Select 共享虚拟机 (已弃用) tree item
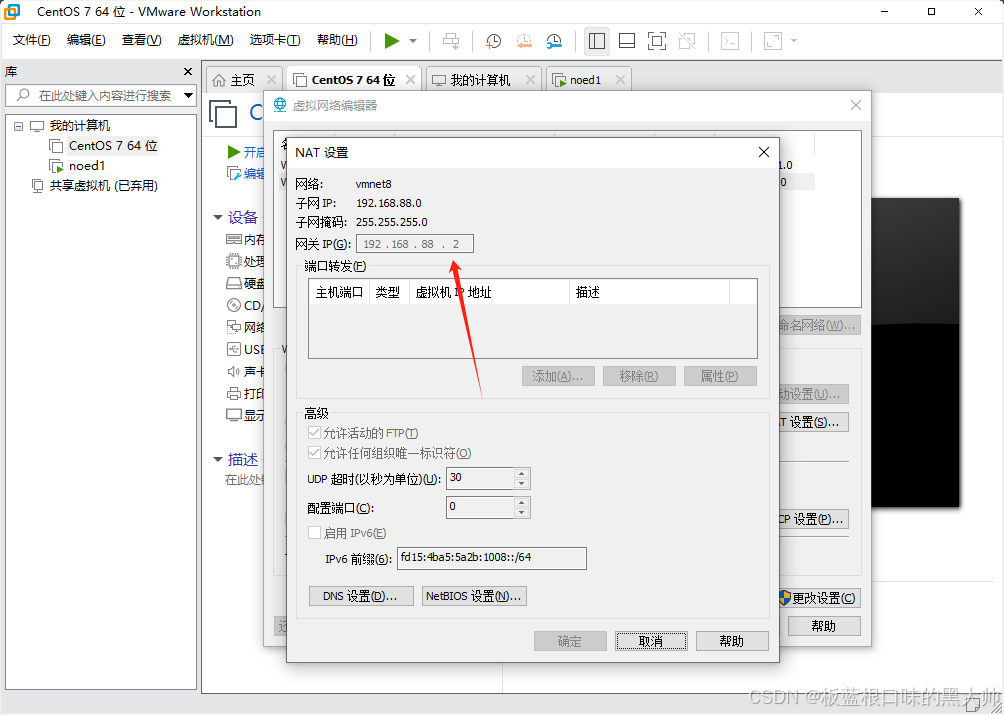The height and width of the screenshot is (715, 1004). tap(104, 186)
